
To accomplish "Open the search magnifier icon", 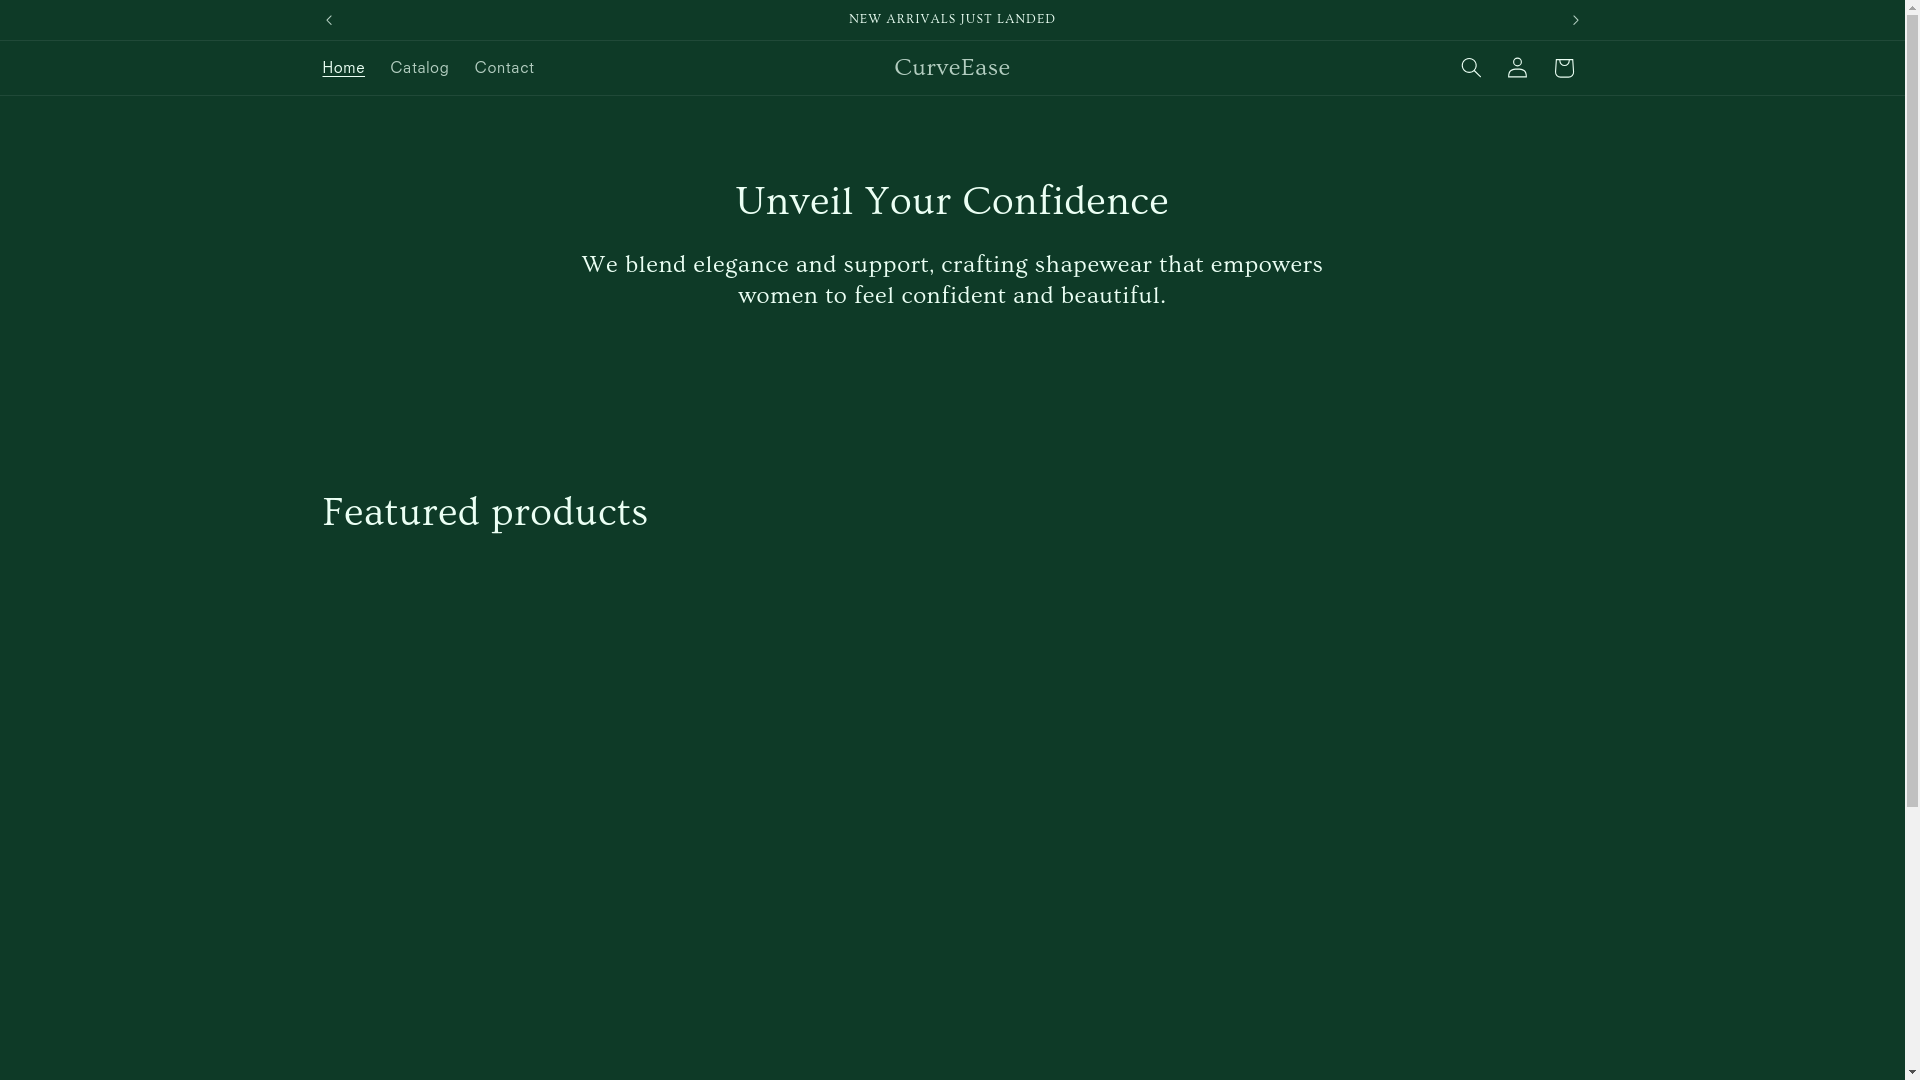I will [x=1470, y=68].
